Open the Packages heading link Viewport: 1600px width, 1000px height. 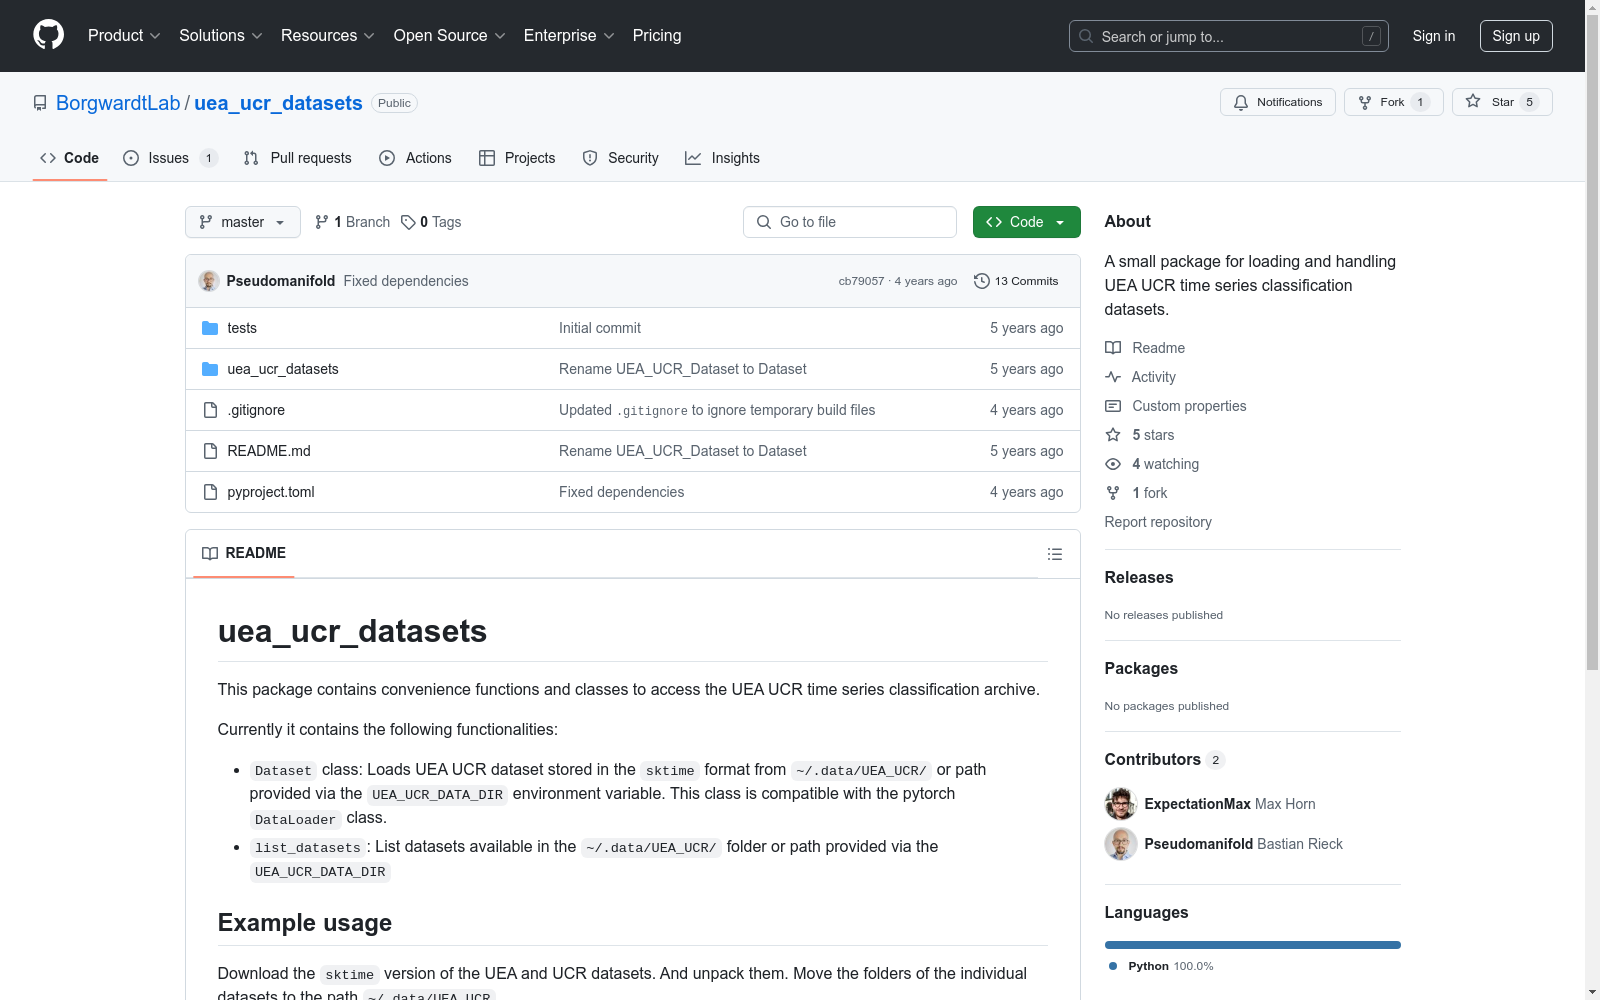click(x=1141, y=668)
